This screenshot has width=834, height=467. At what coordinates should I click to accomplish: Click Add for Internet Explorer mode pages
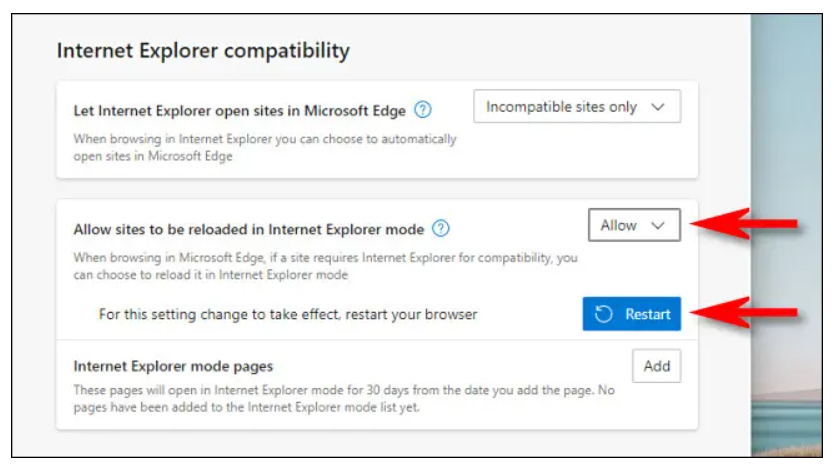656,366
